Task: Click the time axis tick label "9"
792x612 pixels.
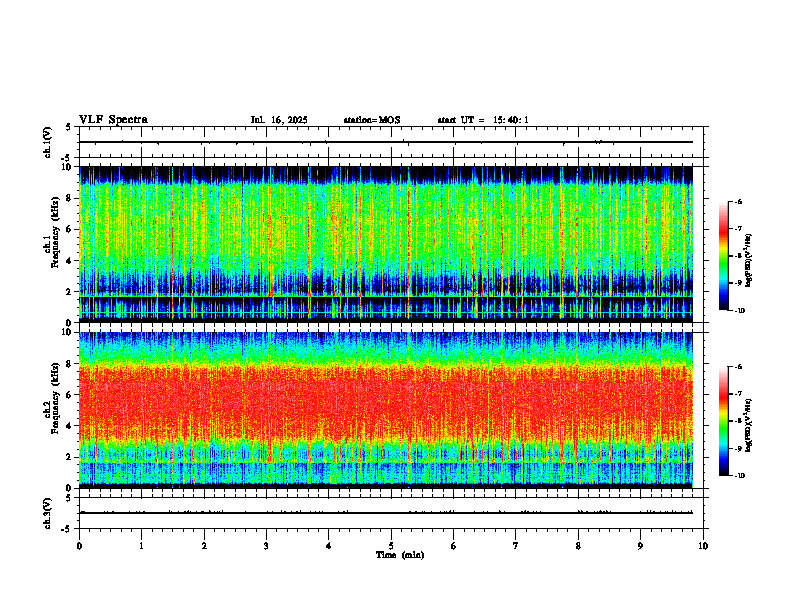Action: (x=640, y=546)
